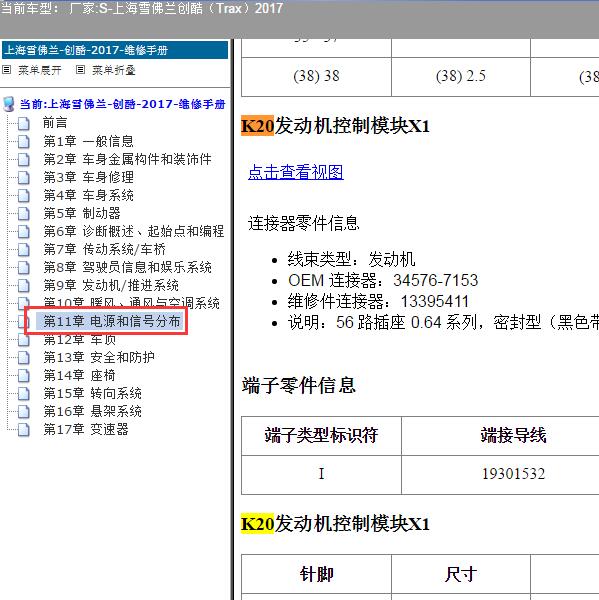
Task: Collapse all menus with 菜单折叠
Action: tap(114, 70)
